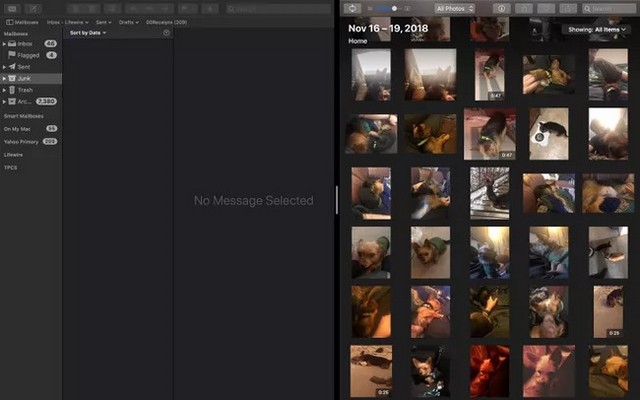Screen dimensions: 640x400
Task: Expand the Sent mailbox disclosure triangle
Action: click(x=4, y=67)
